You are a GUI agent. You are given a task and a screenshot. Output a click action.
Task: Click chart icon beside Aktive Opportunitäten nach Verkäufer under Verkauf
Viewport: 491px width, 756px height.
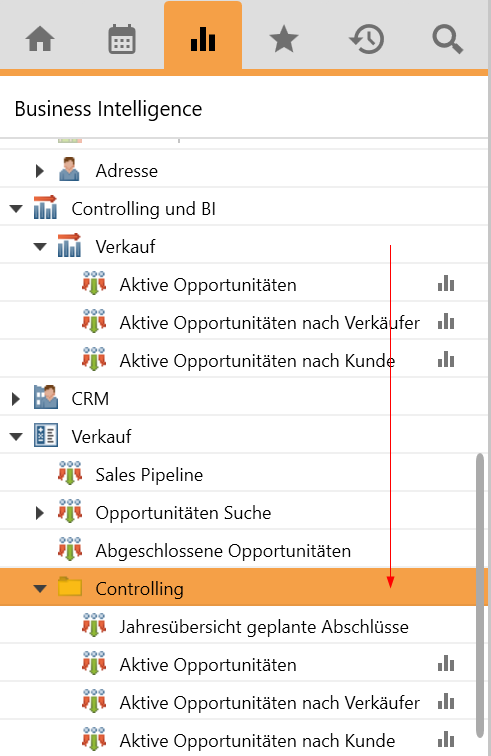click(x=446, y=322)
